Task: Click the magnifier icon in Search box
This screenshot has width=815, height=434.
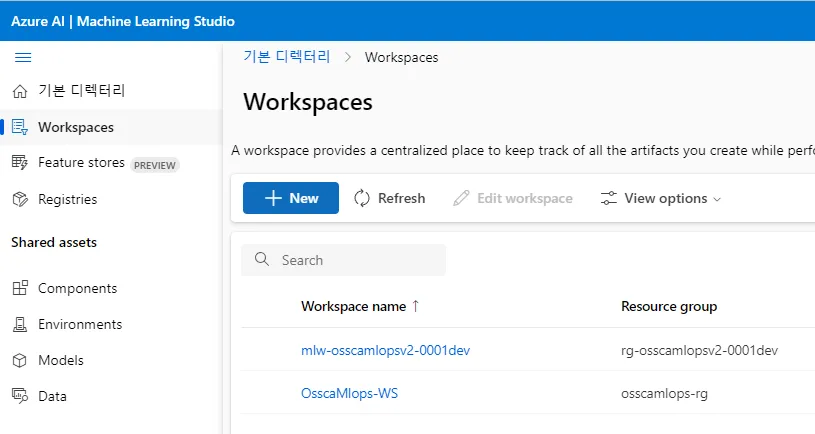Action: 262,259
